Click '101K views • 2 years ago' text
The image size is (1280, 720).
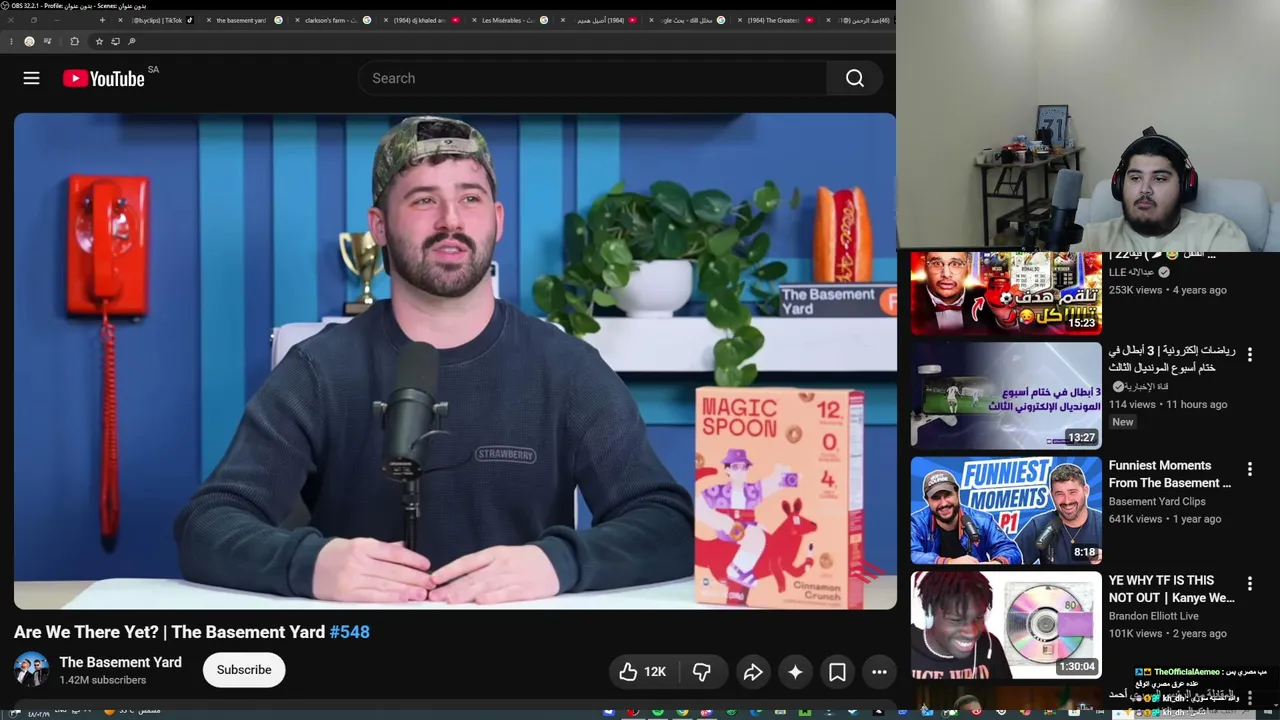pyautogui.click(x=1167, y=634)
